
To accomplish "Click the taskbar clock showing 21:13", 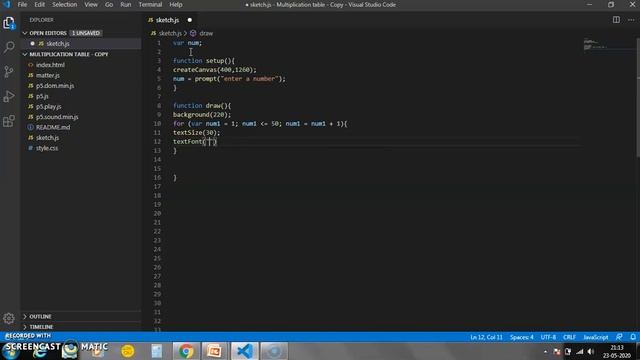I will coord(617,351).
